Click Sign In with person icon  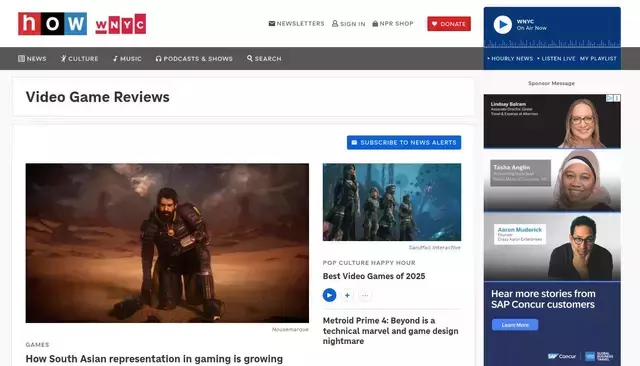point(349,24)
